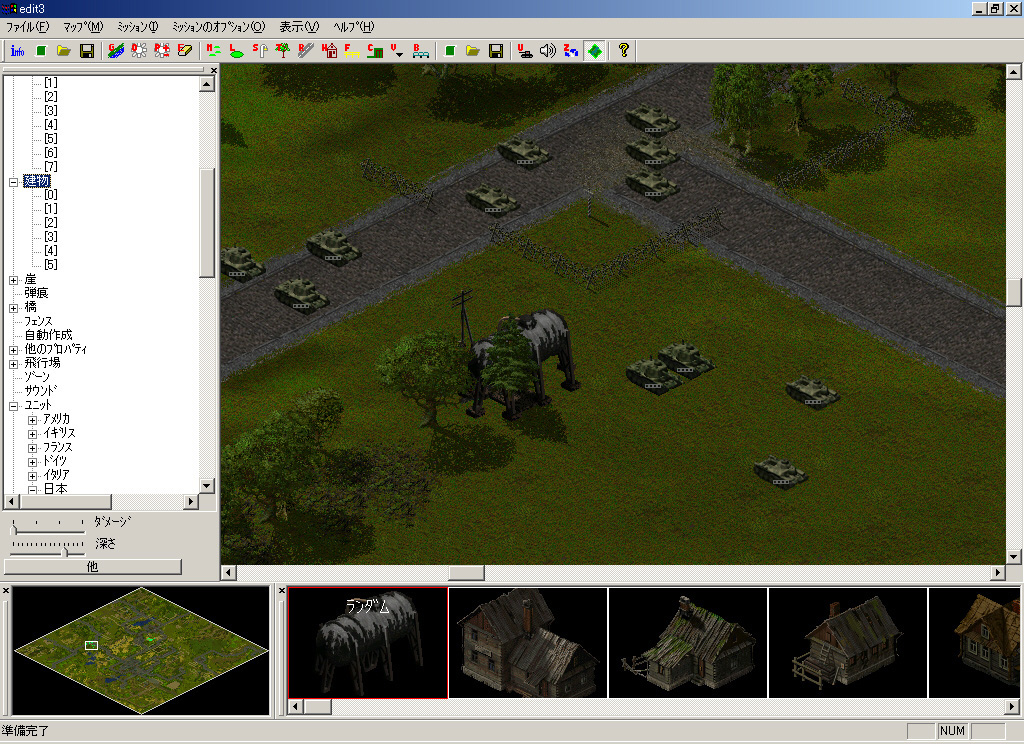
Task: Select the ゾーン tree item
Action: click(x=37, y=377)
